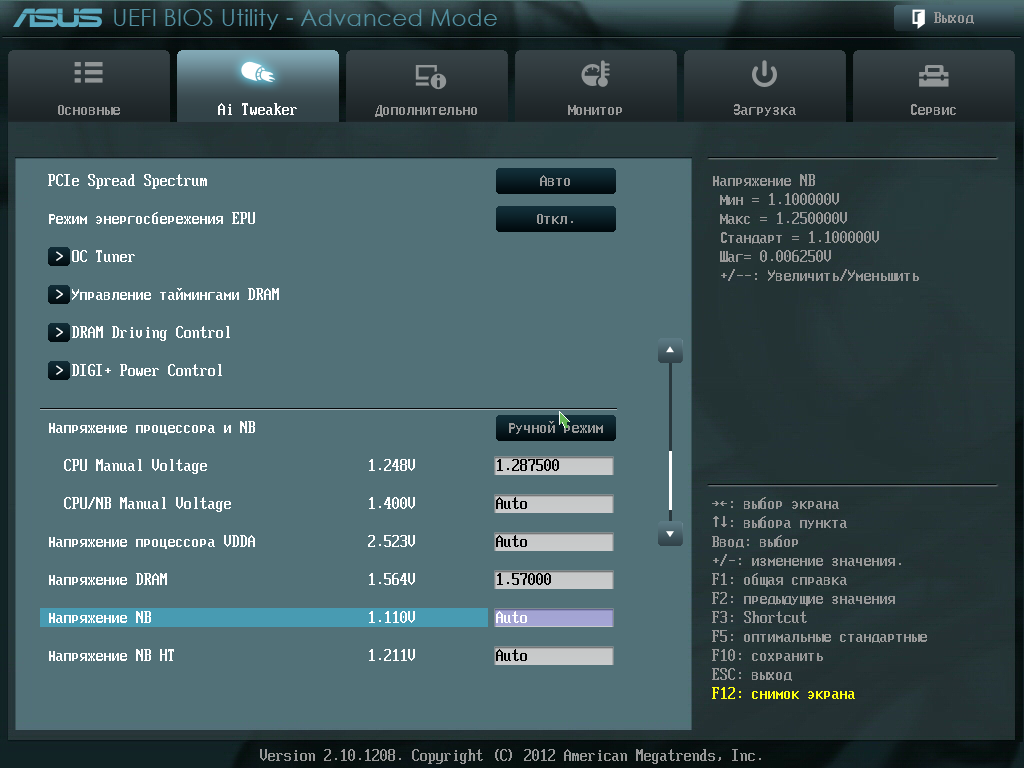This screenshot has width=1024, height=768.
Task: Click the 1.248V CPU voltage reading
Action: (x=391, y=466)
